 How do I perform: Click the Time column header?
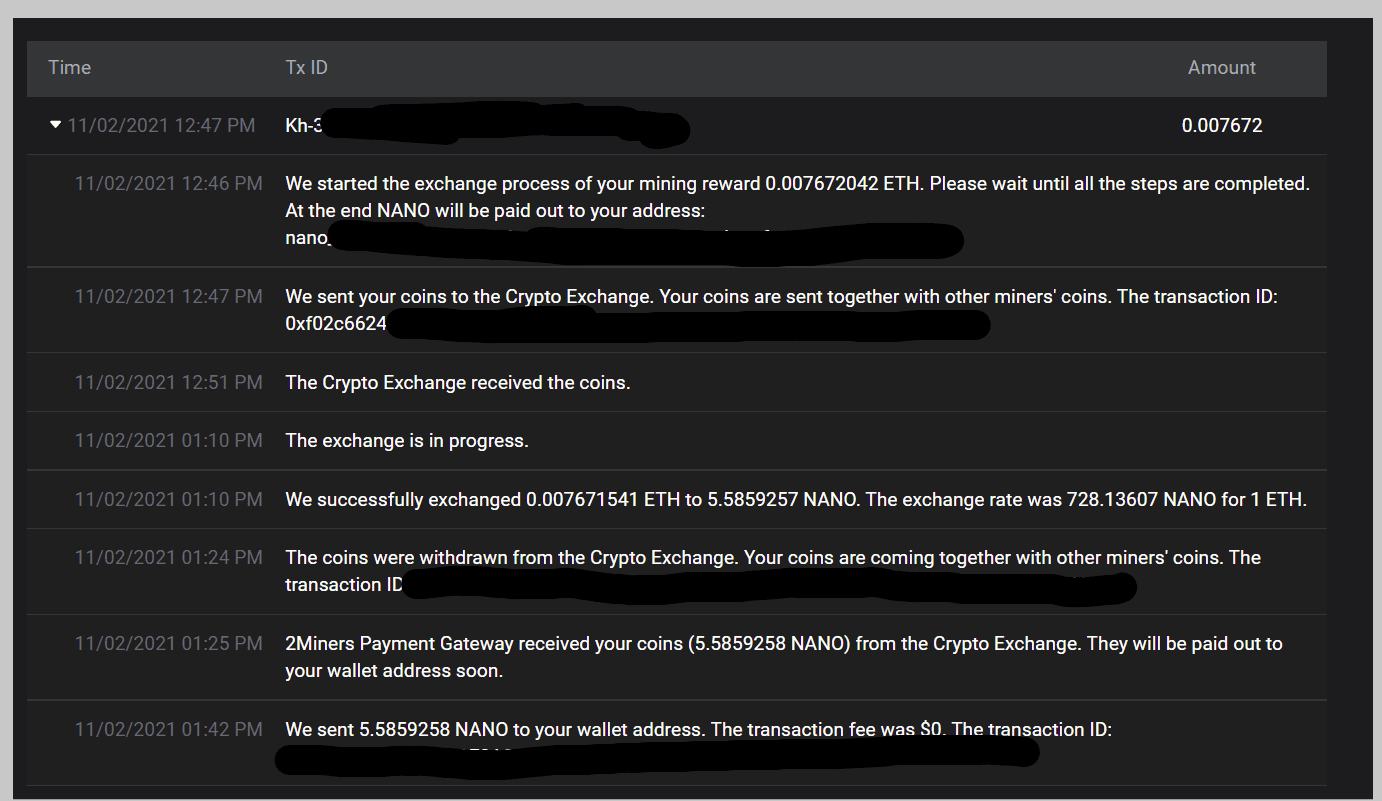tap(69, 68)
